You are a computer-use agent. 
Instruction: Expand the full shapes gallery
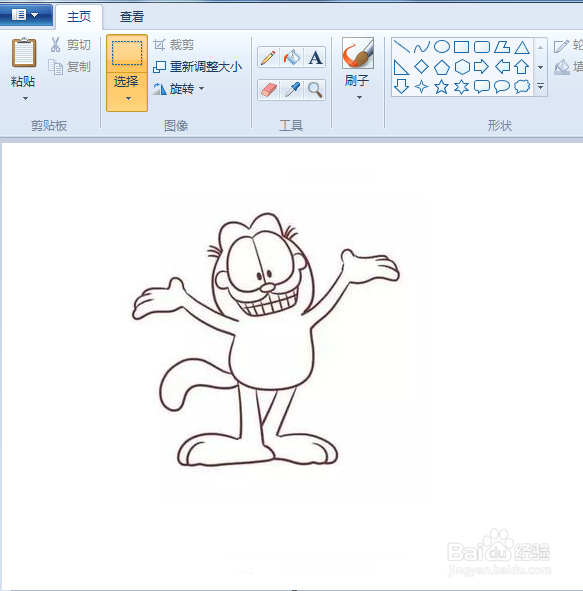tap(540, 87)
